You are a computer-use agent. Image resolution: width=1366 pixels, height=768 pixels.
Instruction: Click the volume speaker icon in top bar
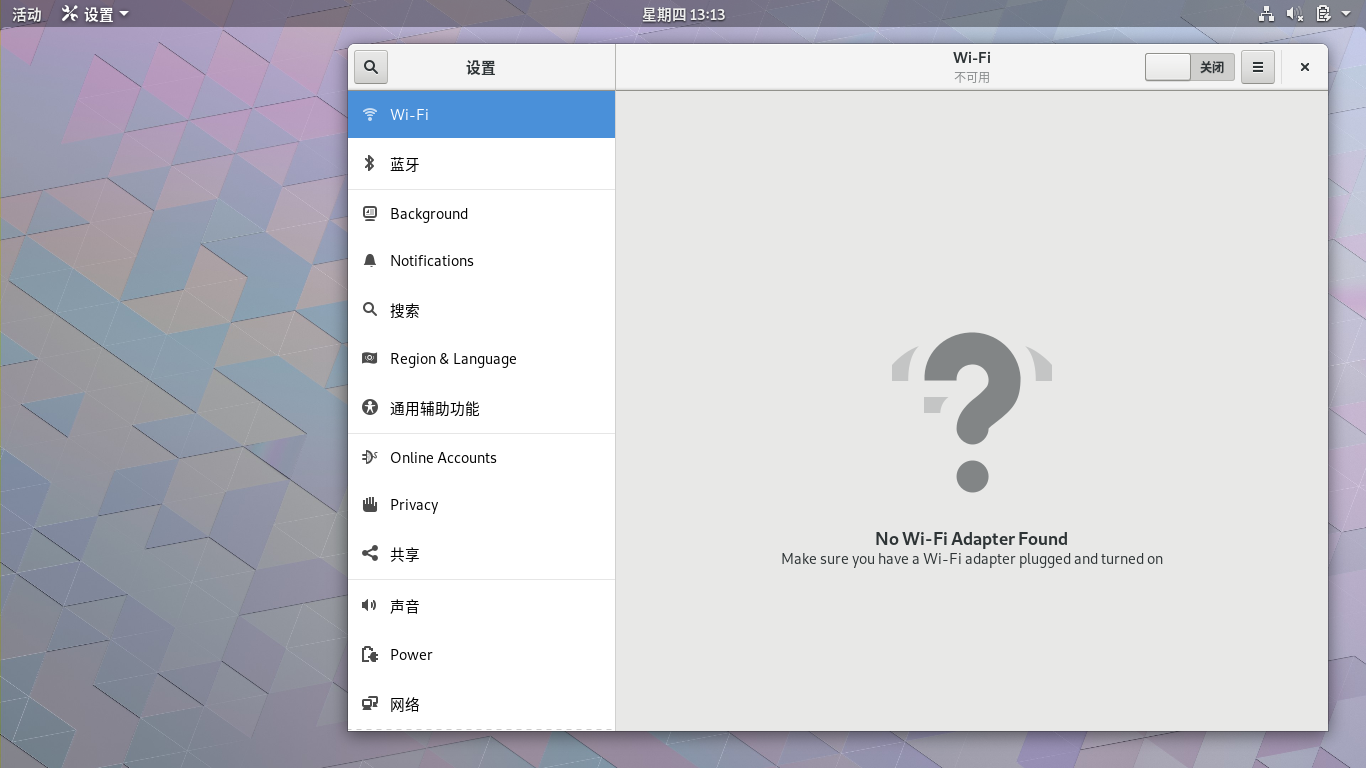1294,14
